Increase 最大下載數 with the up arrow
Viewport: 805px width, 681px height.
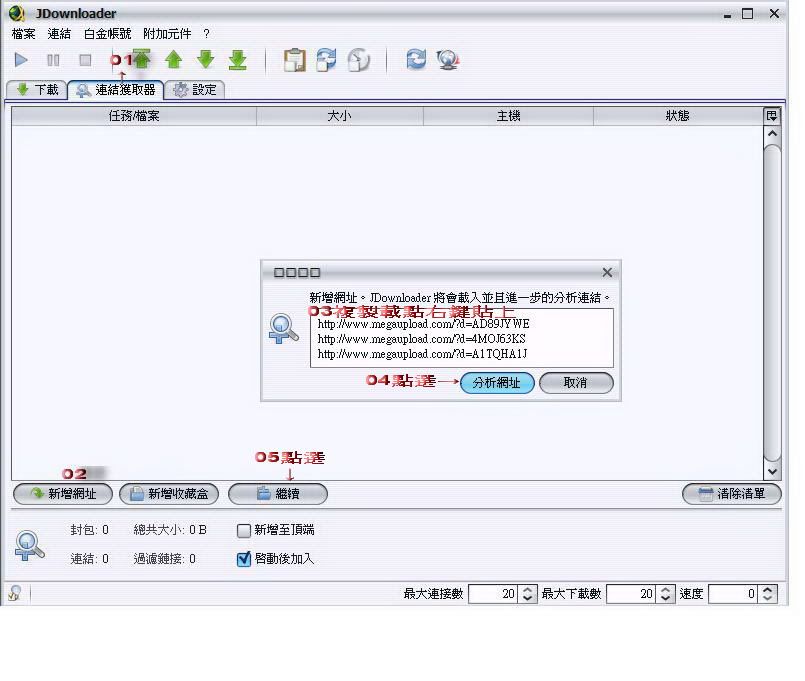[x=665, y=590]
